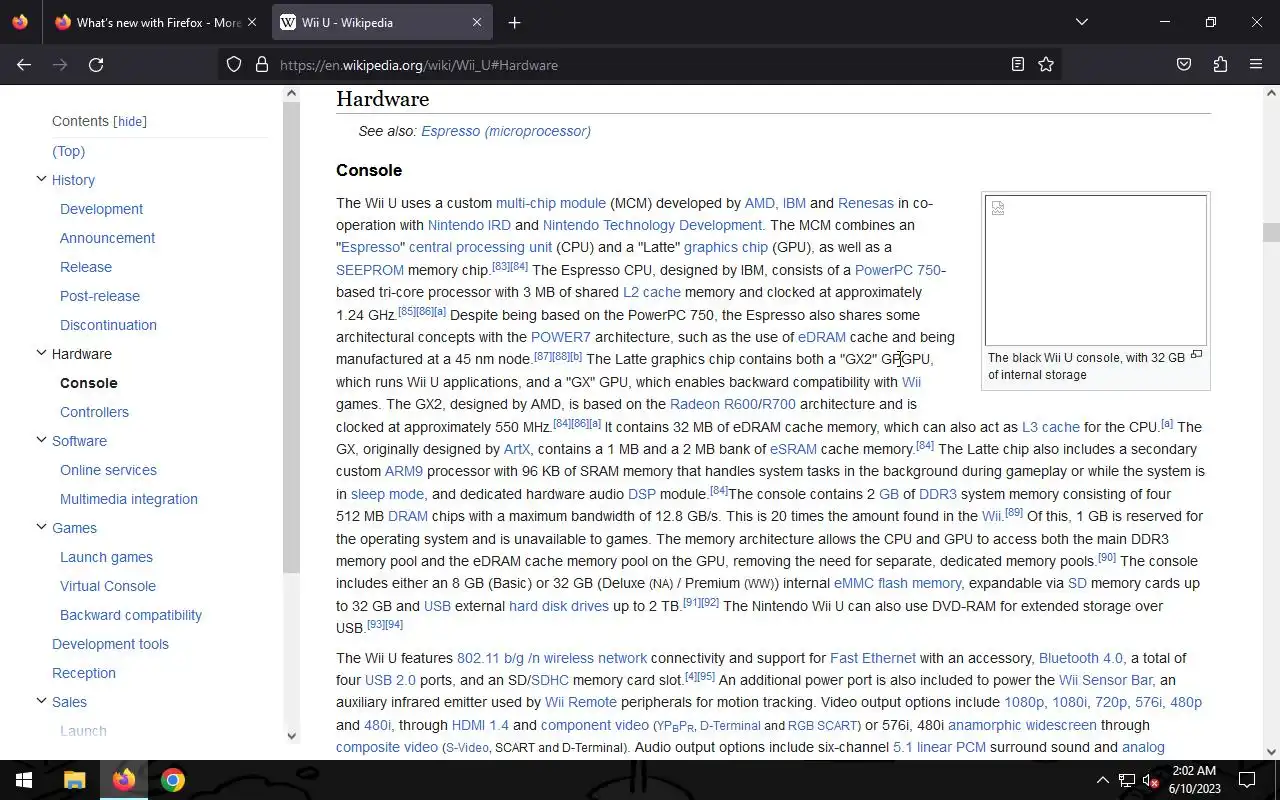Save page to Pocket icon

click(1184, 65)
